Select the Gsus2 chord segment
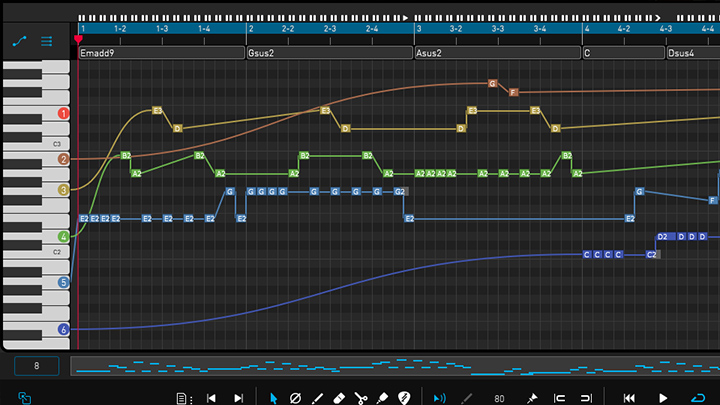The height and width of the screenshot is (405, 720). click(328, 53)
